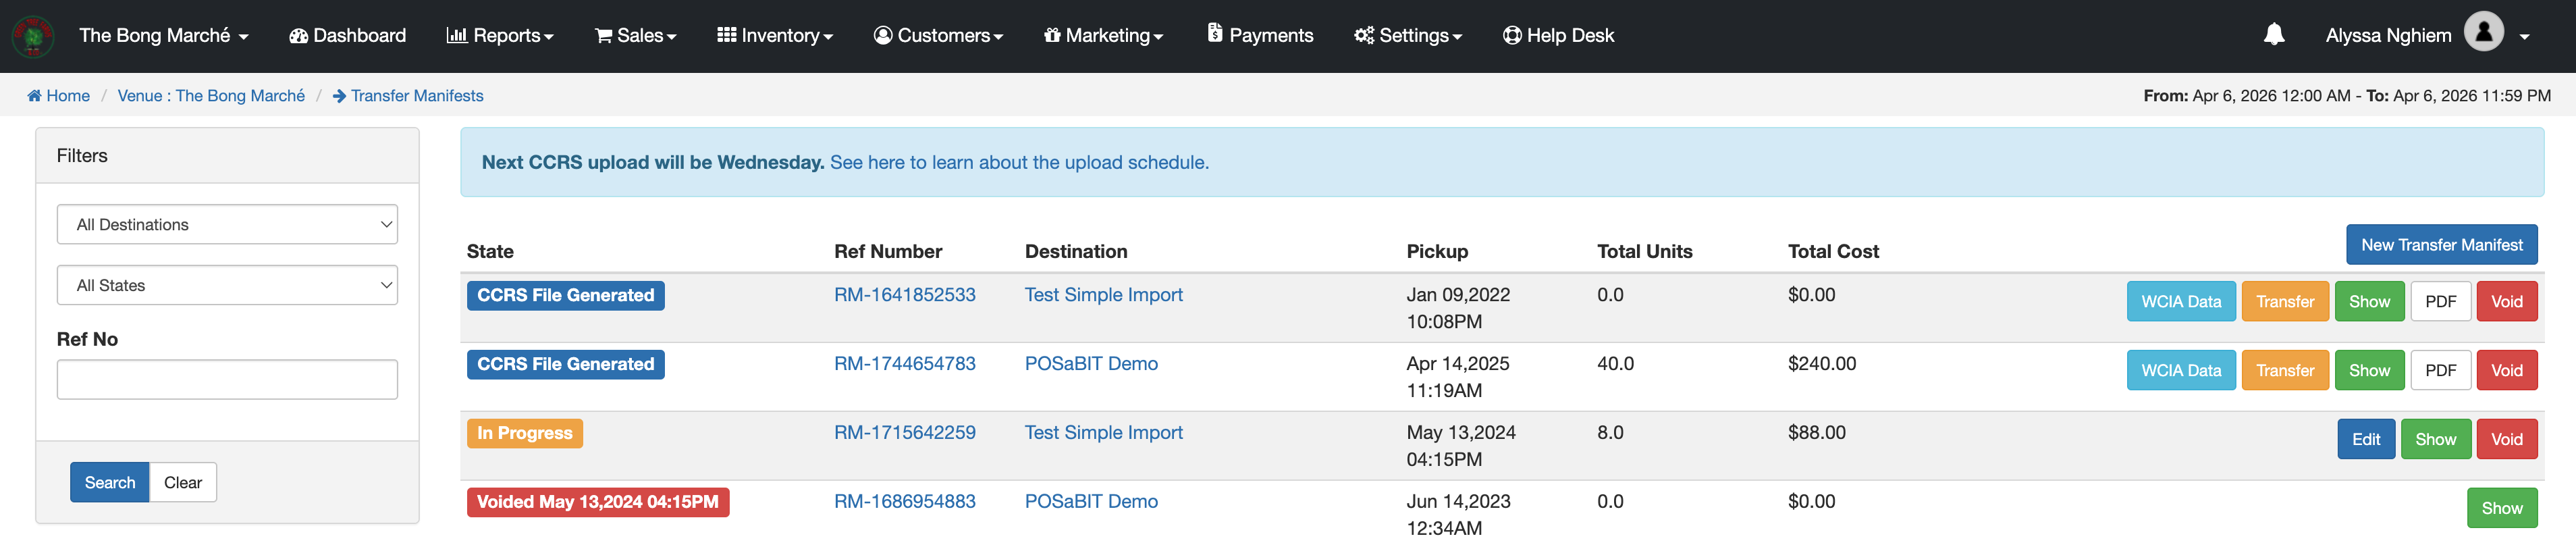Screen dimensions: 2576x547
Task: Void the RM-1715642259 in-progress manifest
Action: click(2505, 440)
